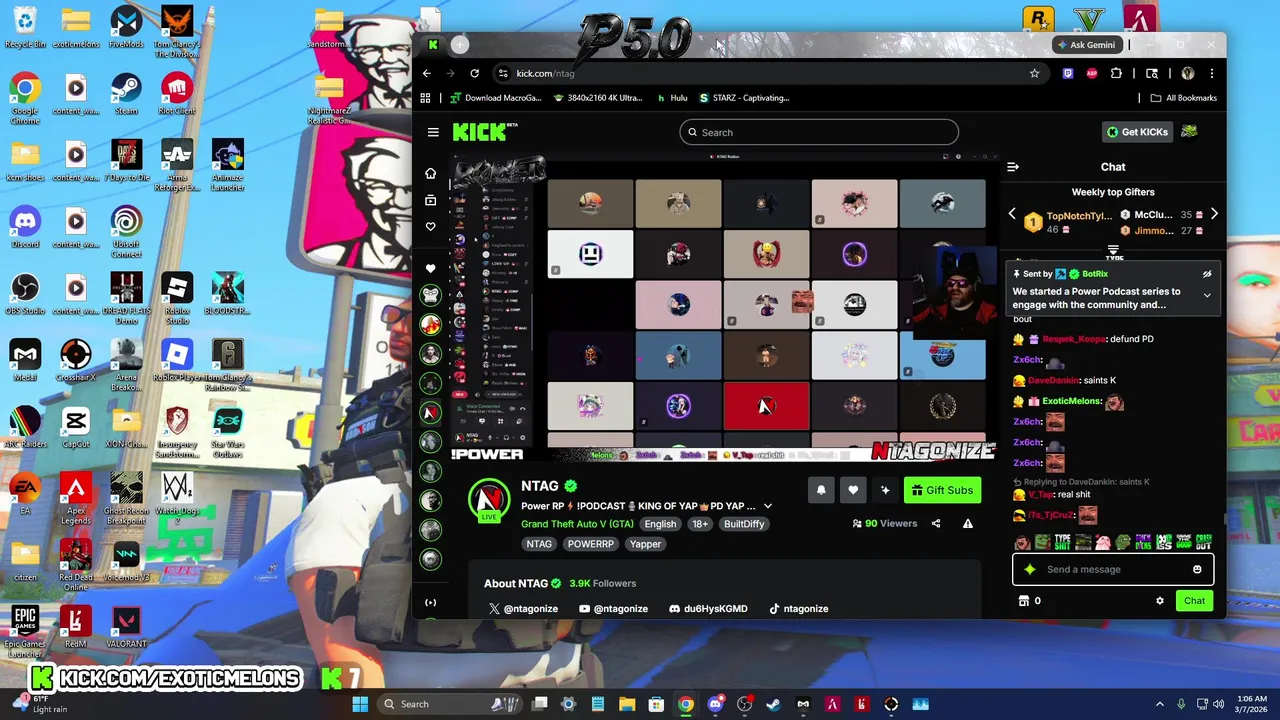Open the channel points shop icon
Image resolution: width=1280 pixels, height=720 pixels.
[x=1023, y=601]
